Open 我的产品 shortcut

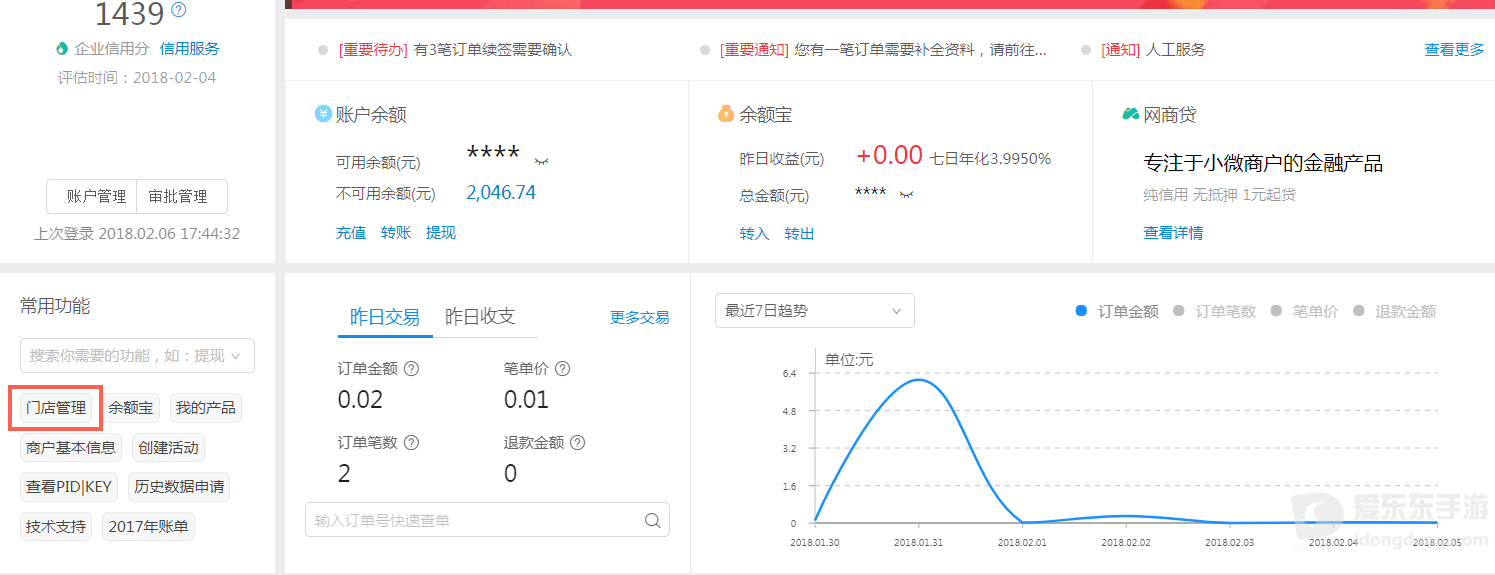tap(206, 408)
